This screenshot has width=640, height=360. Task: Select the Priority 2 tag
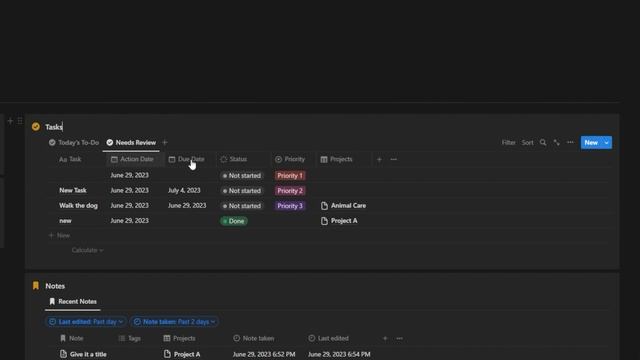290,191
